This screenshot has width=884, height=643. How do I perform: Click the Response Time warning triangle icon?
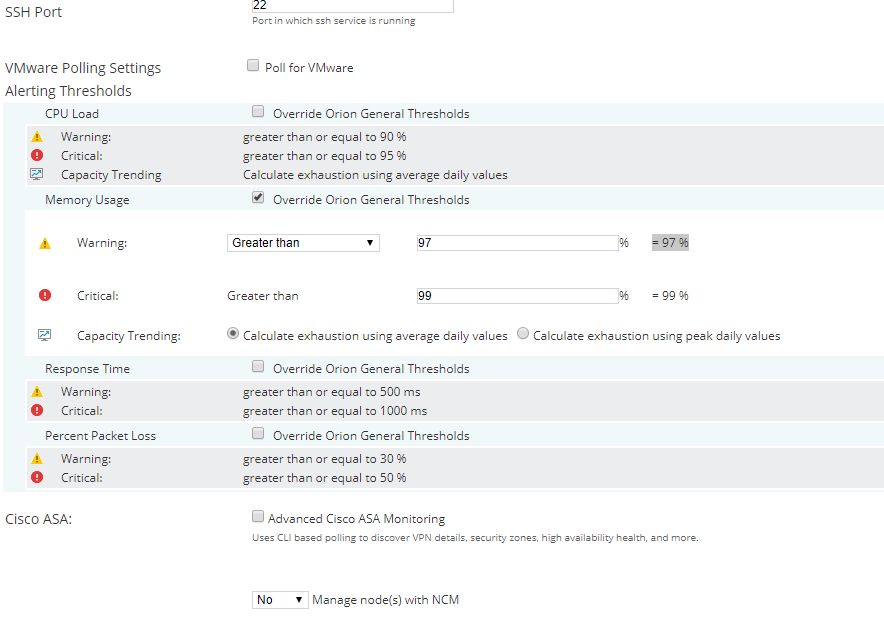pos(37,391)
